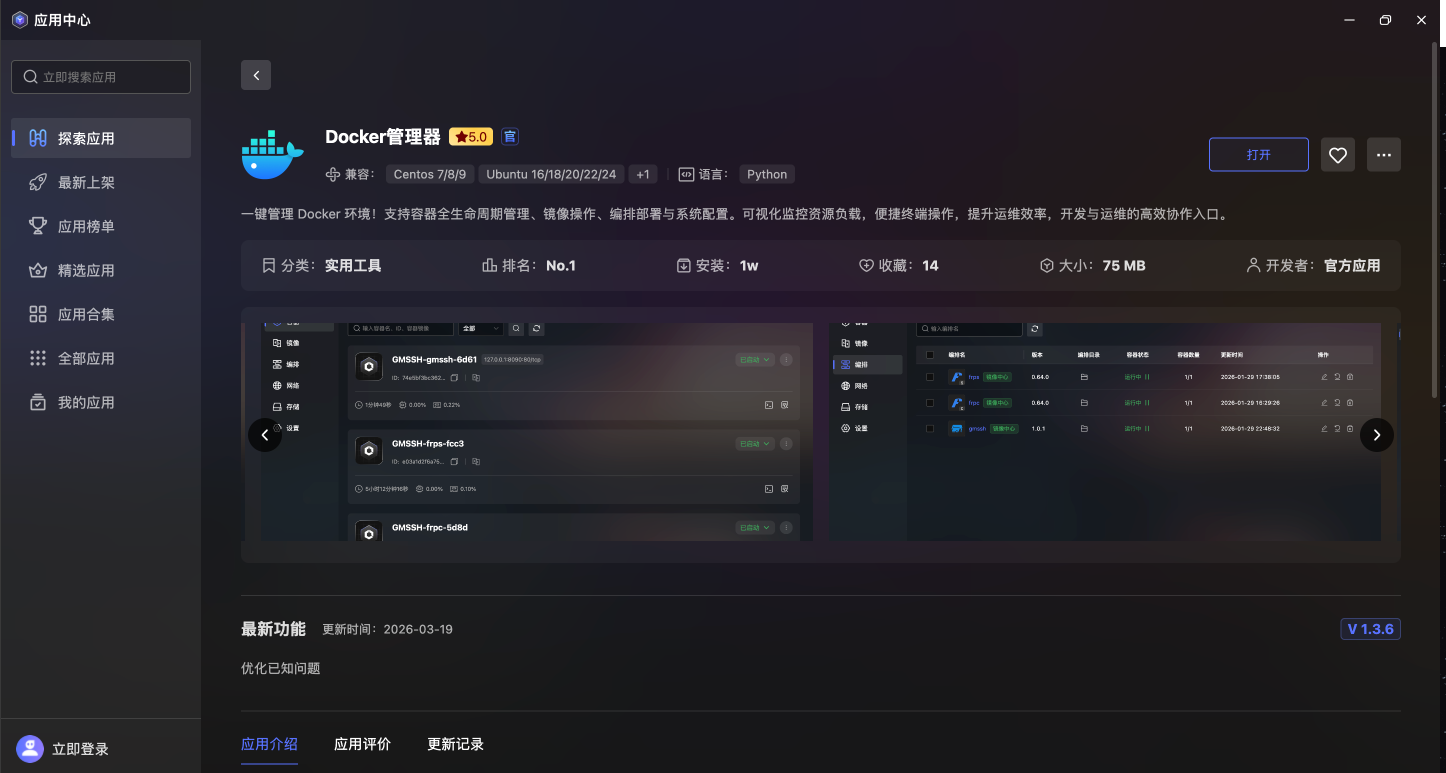Restore the window with title bar button
1446x773 pixels.
[x=1385, y=20]
